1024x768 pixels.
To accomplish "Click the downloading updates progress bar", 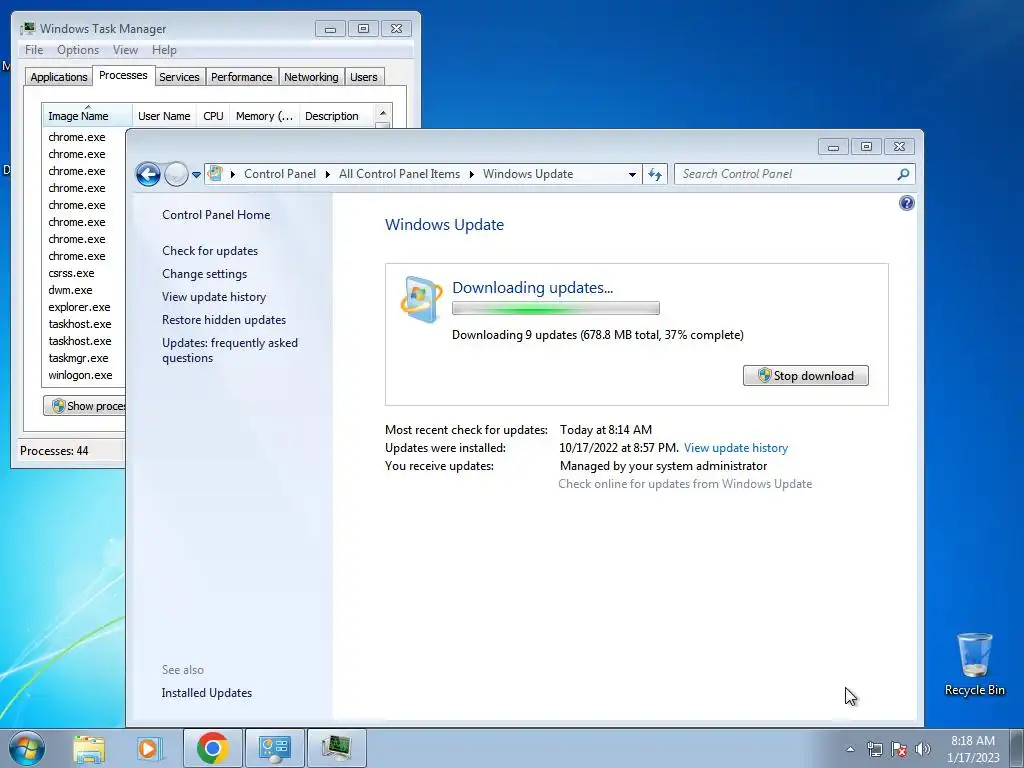I will 556,308.
